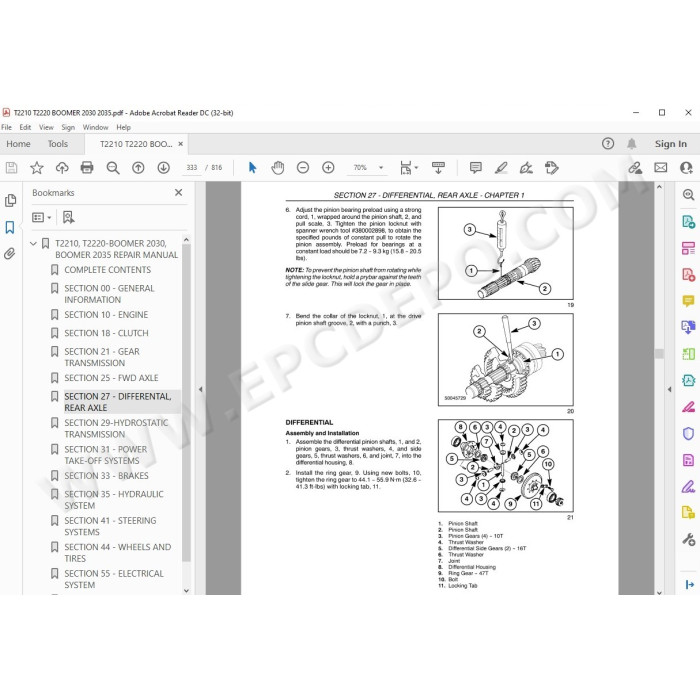Show Page Thumbnails panel
This screenshot has width=700, height=700.
tap(10, 200)
